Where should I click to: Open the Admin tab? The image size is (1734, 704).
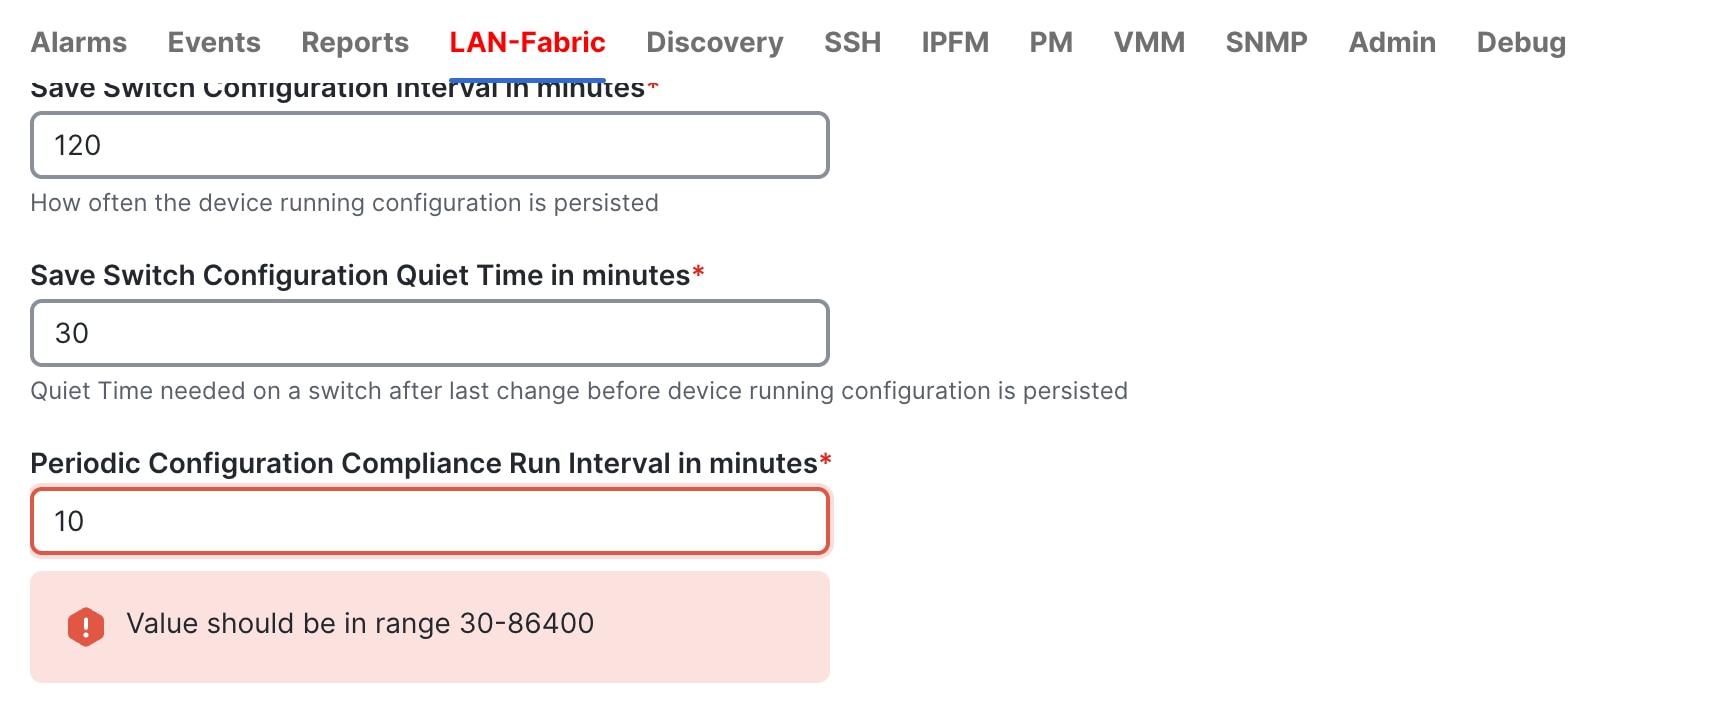click(x=1391, y=42)
